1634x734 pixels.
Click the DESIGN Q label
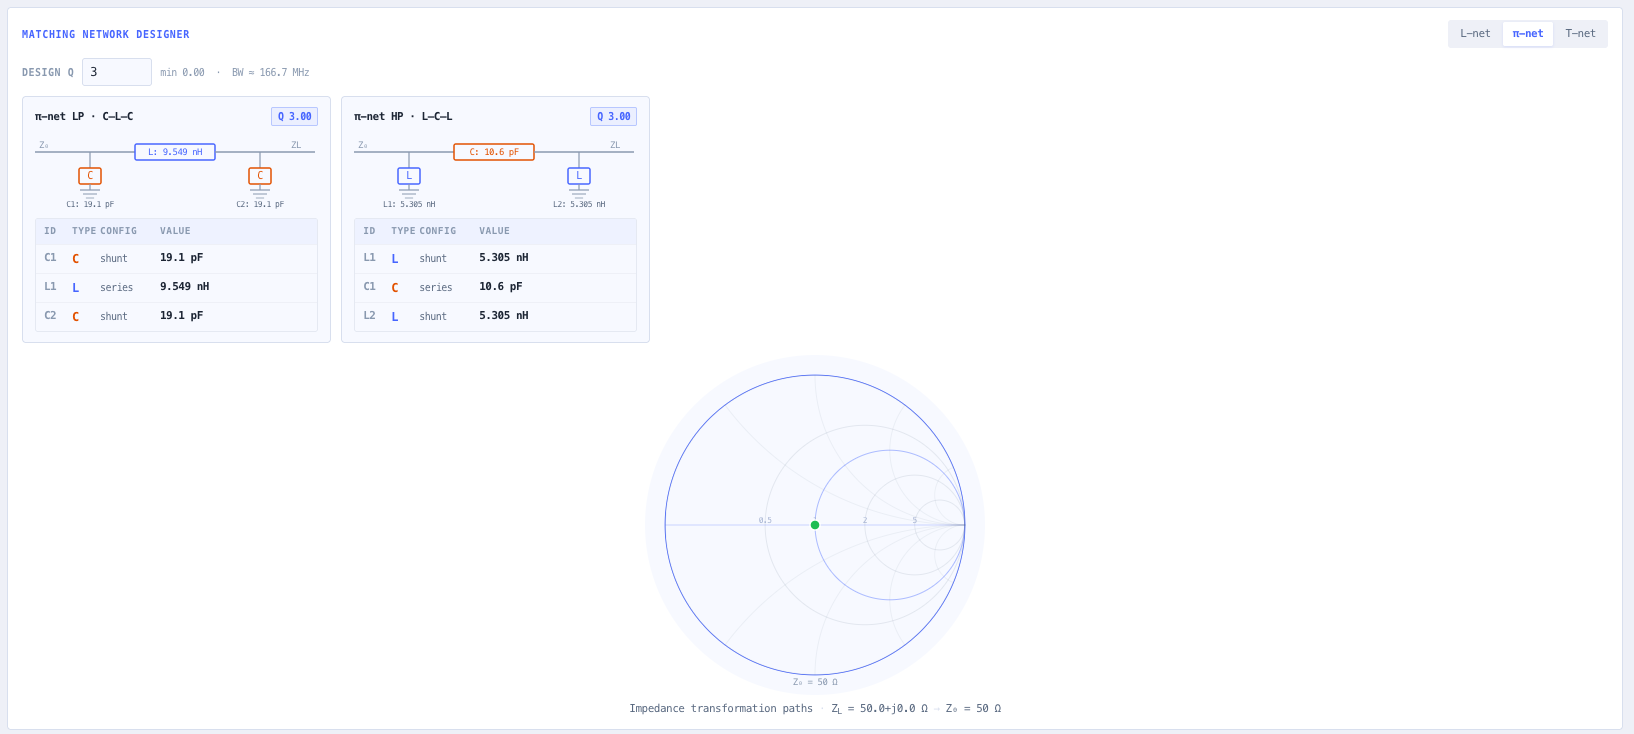(48, 73)
